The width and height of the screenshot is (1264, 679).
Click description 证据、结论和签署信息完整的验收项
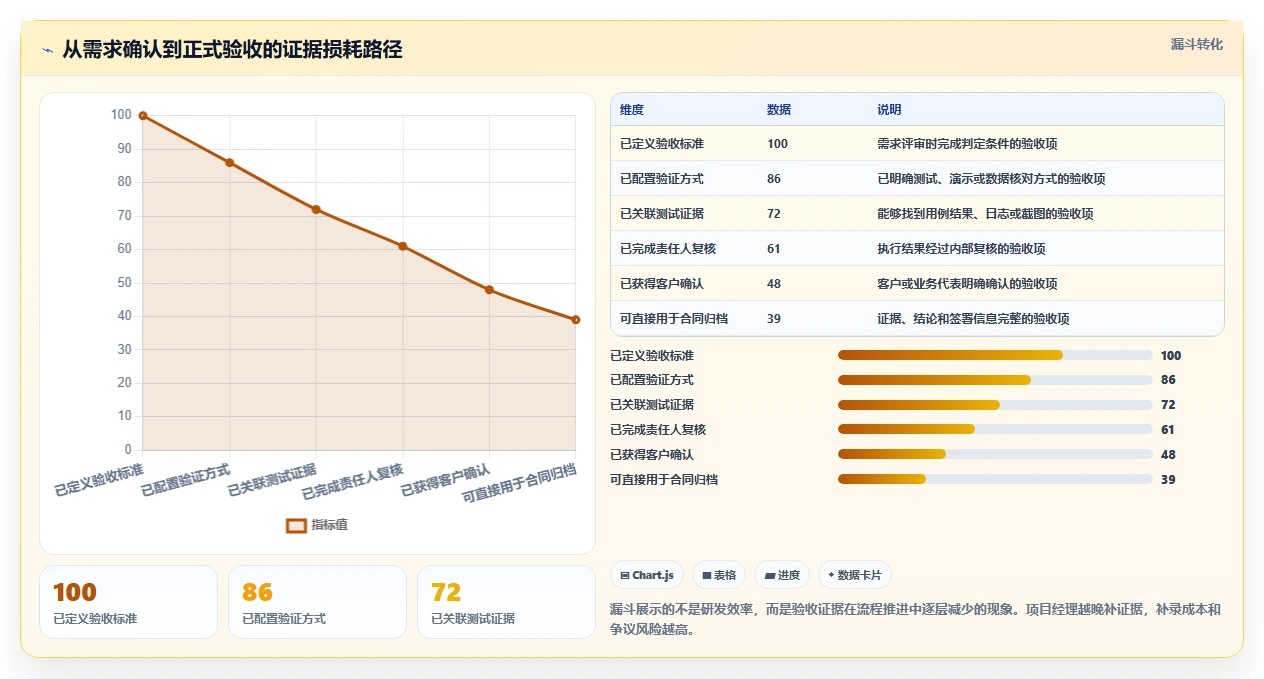973,319
